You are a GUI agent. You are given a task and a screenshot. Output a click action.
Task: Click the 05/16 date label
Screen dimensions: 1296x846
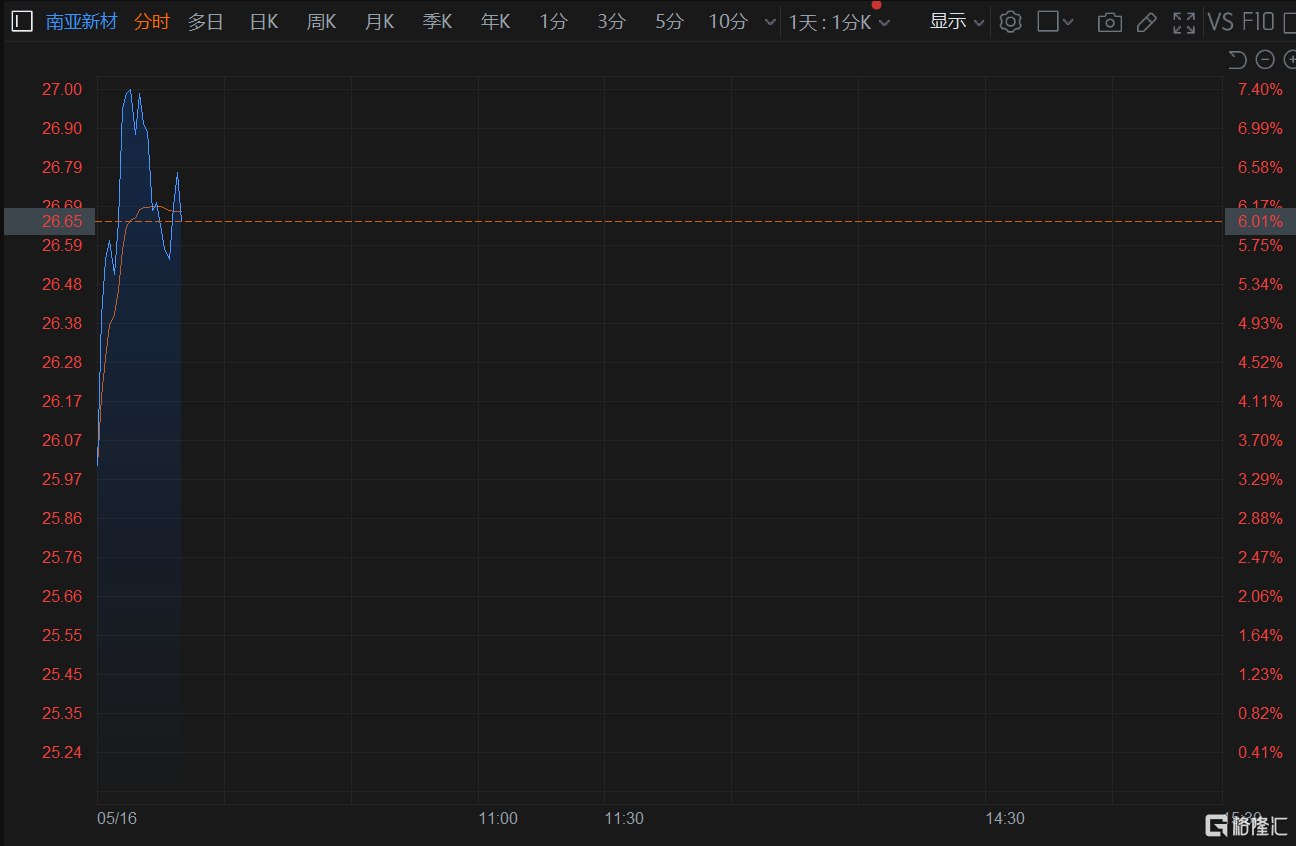[116, 818]
